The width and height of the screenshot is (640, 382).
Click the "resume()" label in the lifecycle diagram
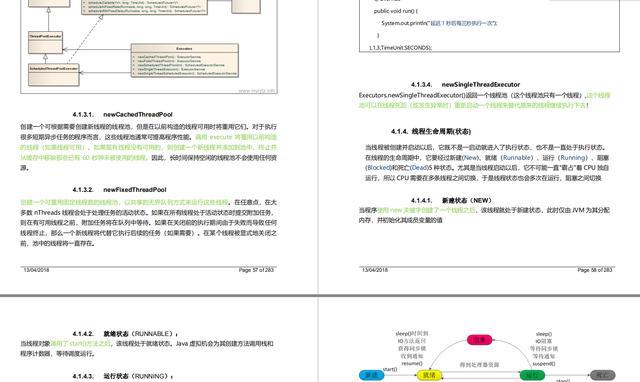coord(412,363)
